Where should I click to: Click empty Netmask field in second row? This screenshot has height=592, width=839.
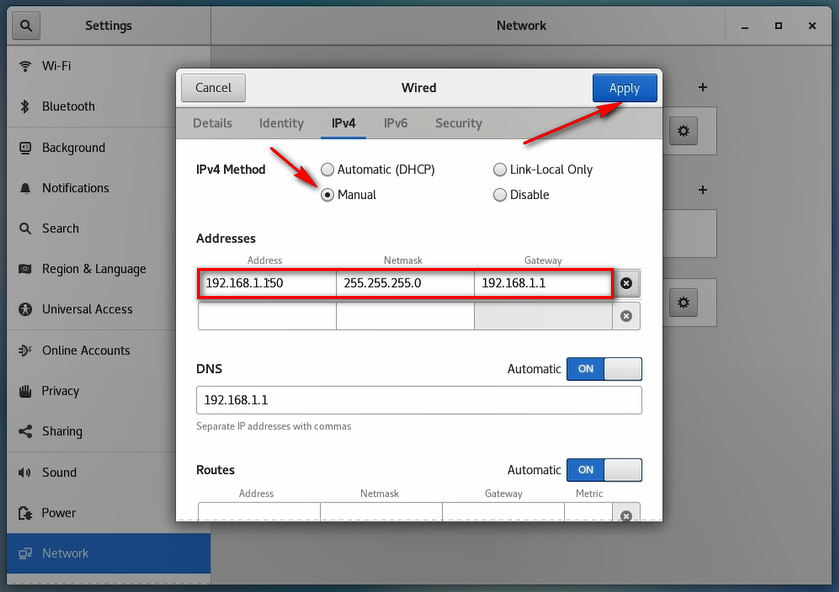405,316
